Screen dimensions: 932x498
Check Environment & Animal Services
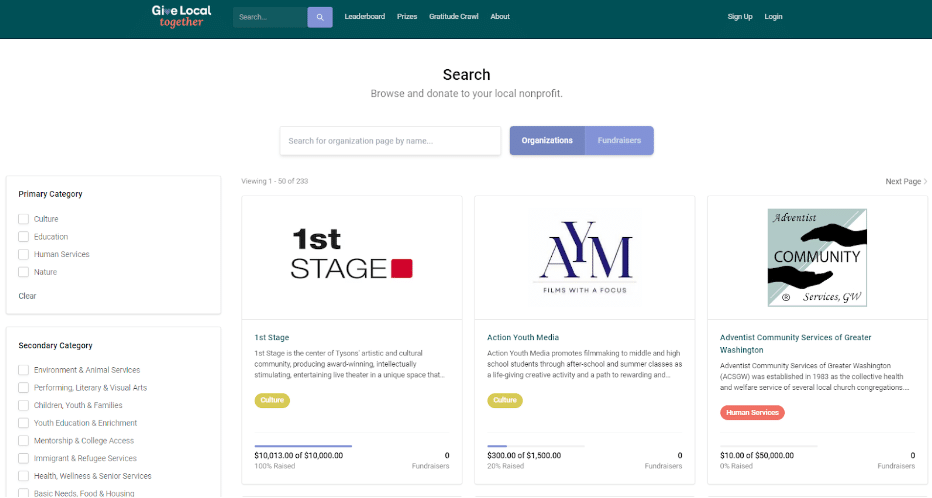pos(24,370)
